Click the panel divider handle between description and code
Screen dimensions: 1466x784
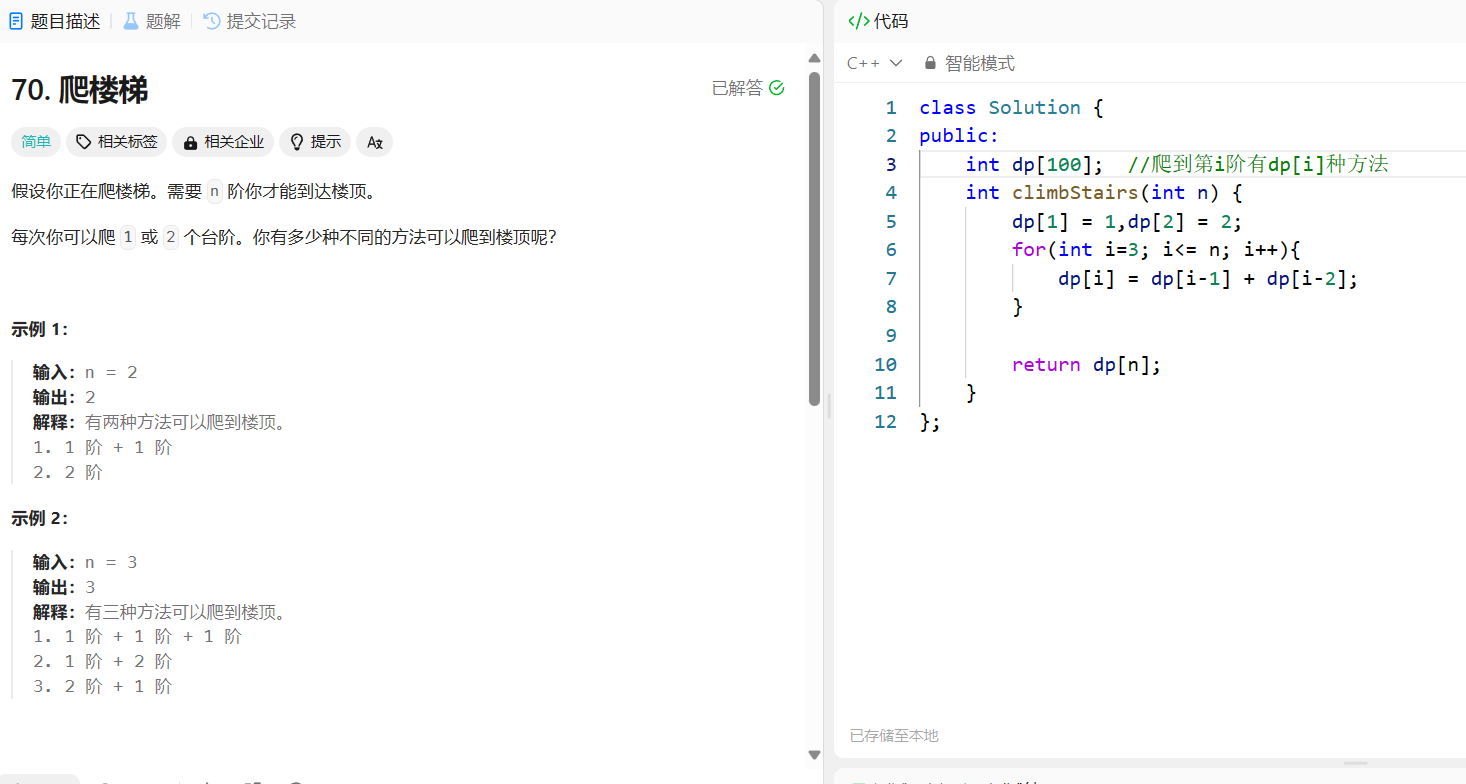[x=828, y=405]
